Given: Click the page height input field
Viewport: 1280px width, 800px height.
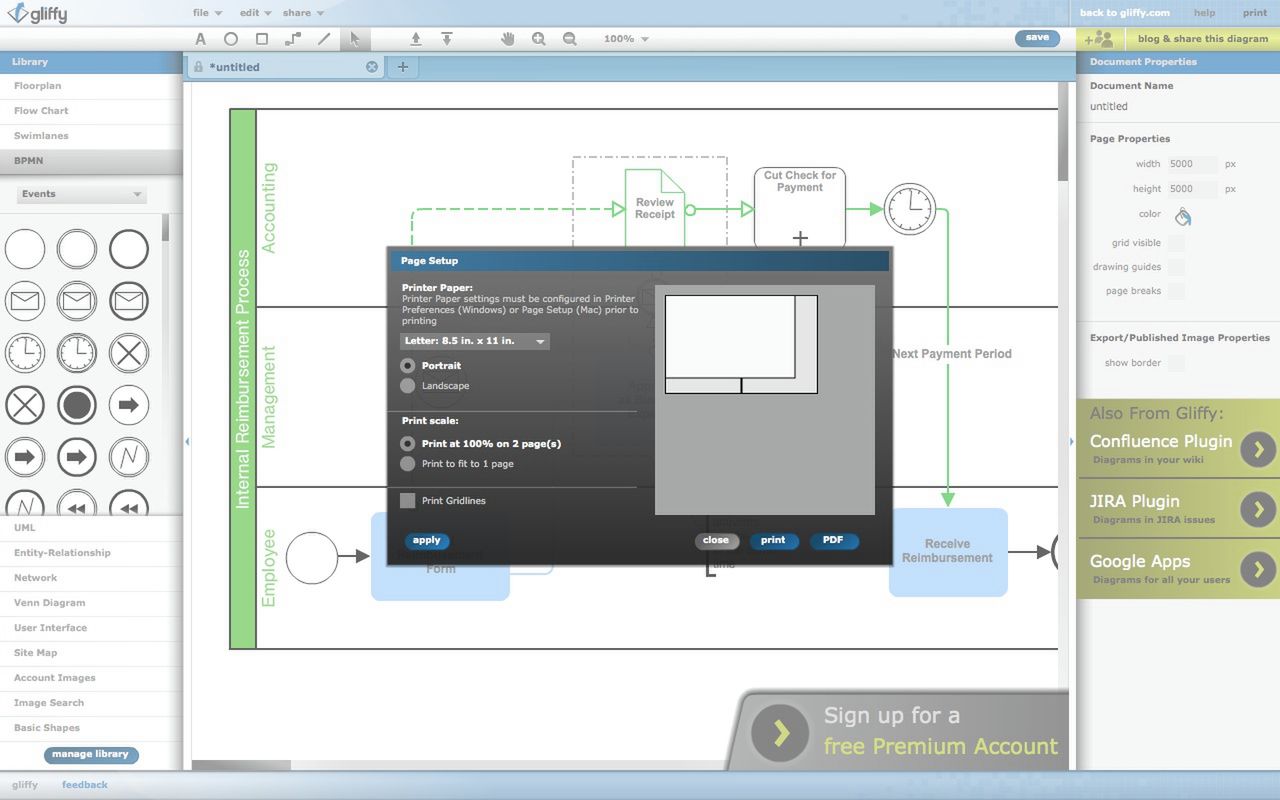Looking at the screenshot, I should tap(1193, 189).
